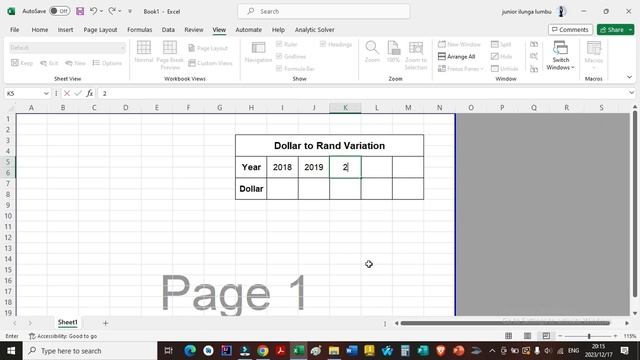
Task: Switch to the Insert tab
Action: click(65, 30)
